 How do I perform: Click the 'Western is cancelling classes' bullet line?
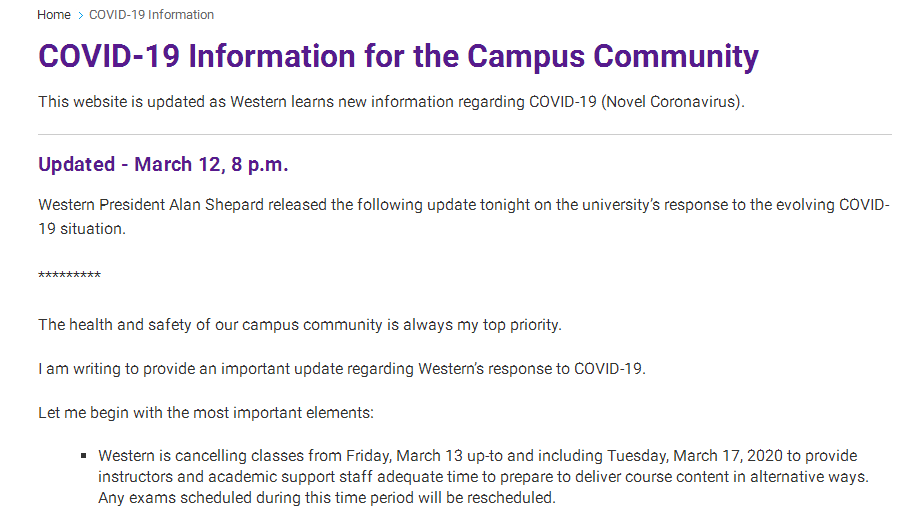[x=478, y=456]
